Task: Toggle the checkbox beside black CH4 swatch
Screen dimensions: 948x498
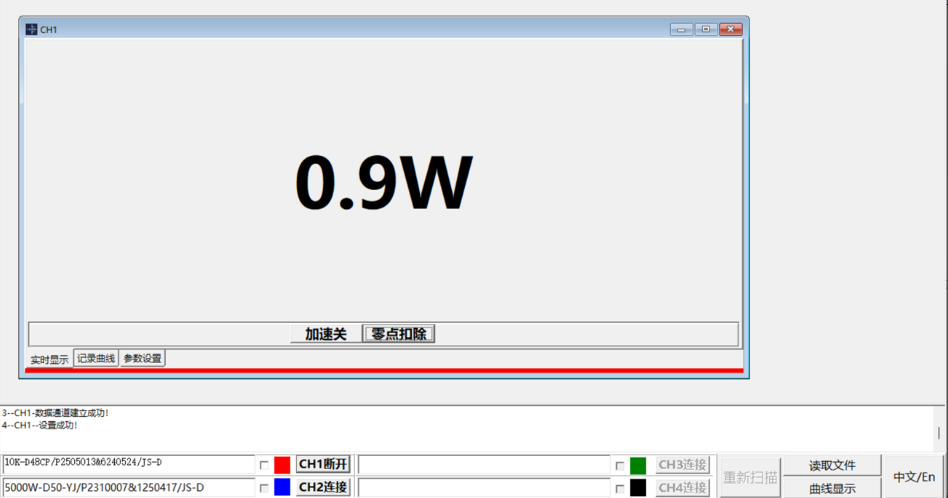Action: pos(619,488)
